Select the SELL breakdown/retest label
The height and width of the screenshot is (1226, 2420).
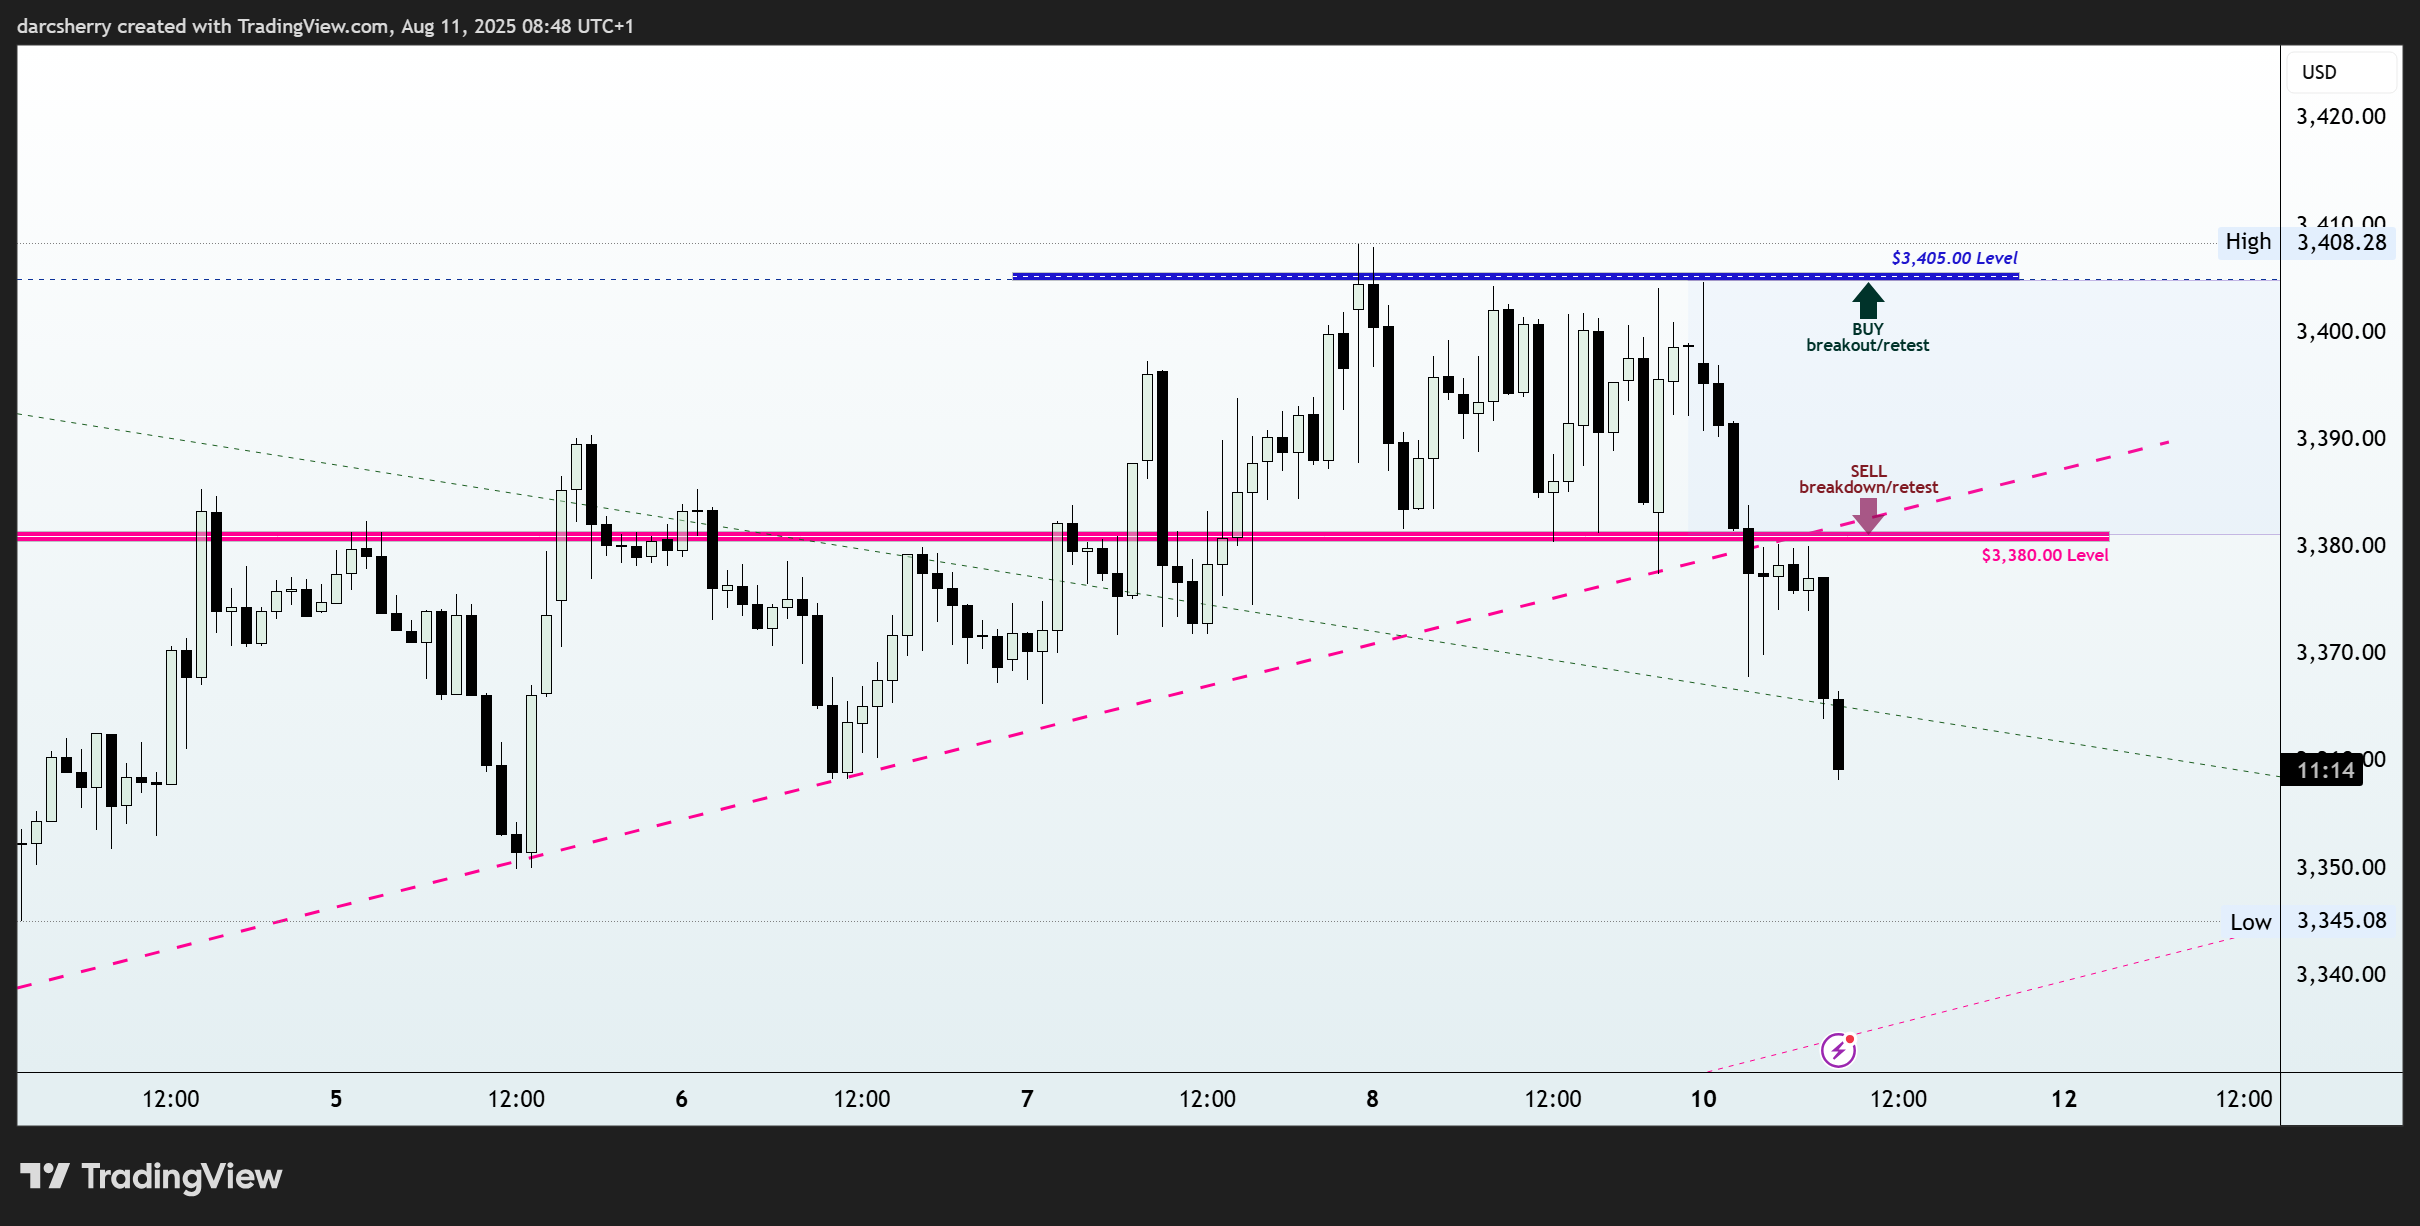(1868, 479)
